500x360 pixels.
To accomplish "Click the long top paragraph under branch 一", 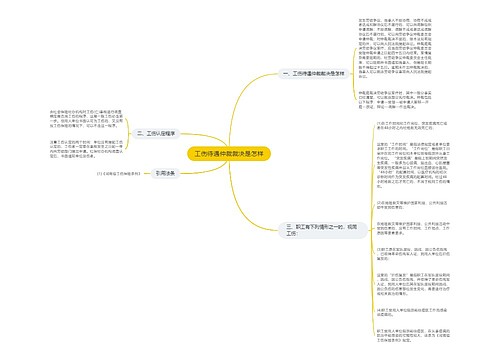I will (x=395, y=48).
